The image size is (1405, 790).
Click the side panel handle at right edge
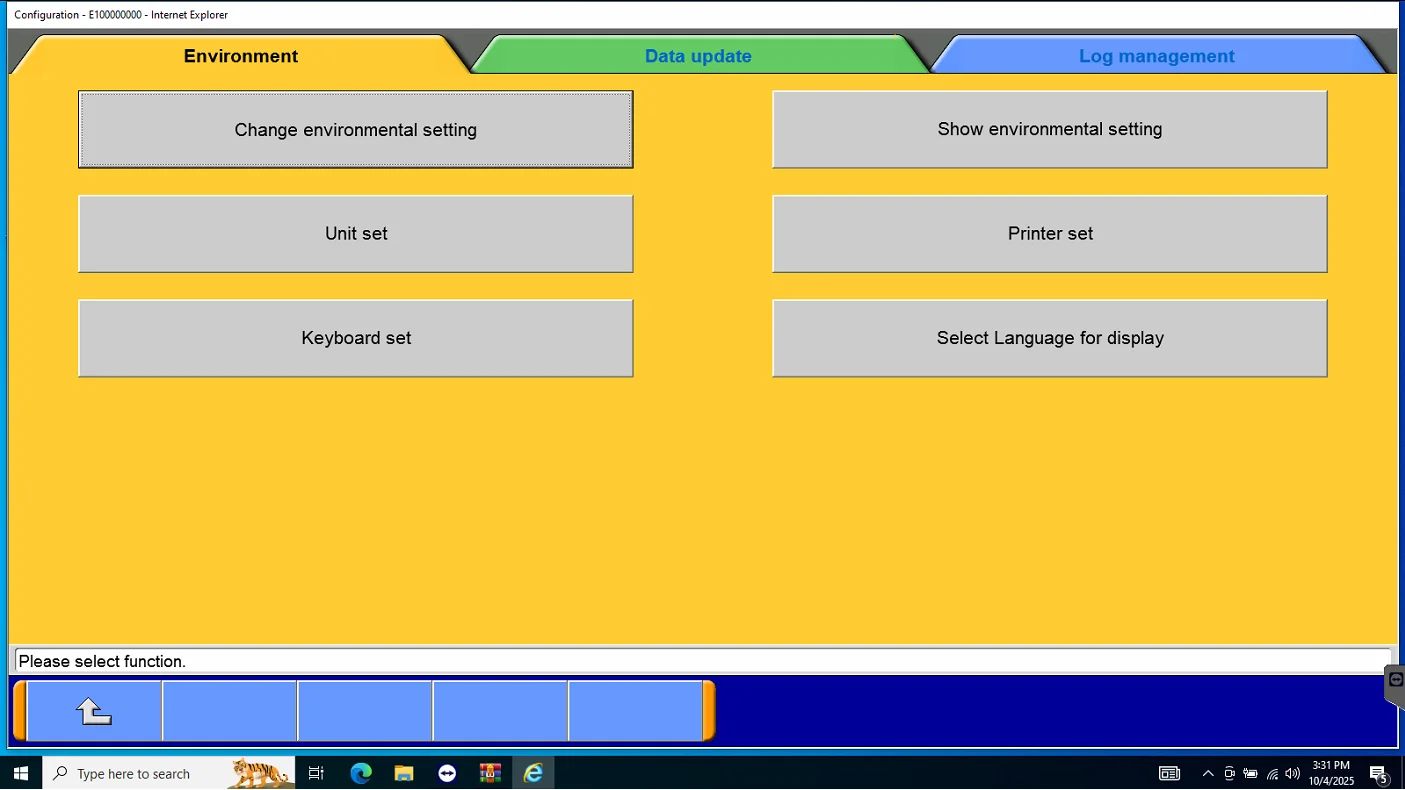tap(1395, 684)
